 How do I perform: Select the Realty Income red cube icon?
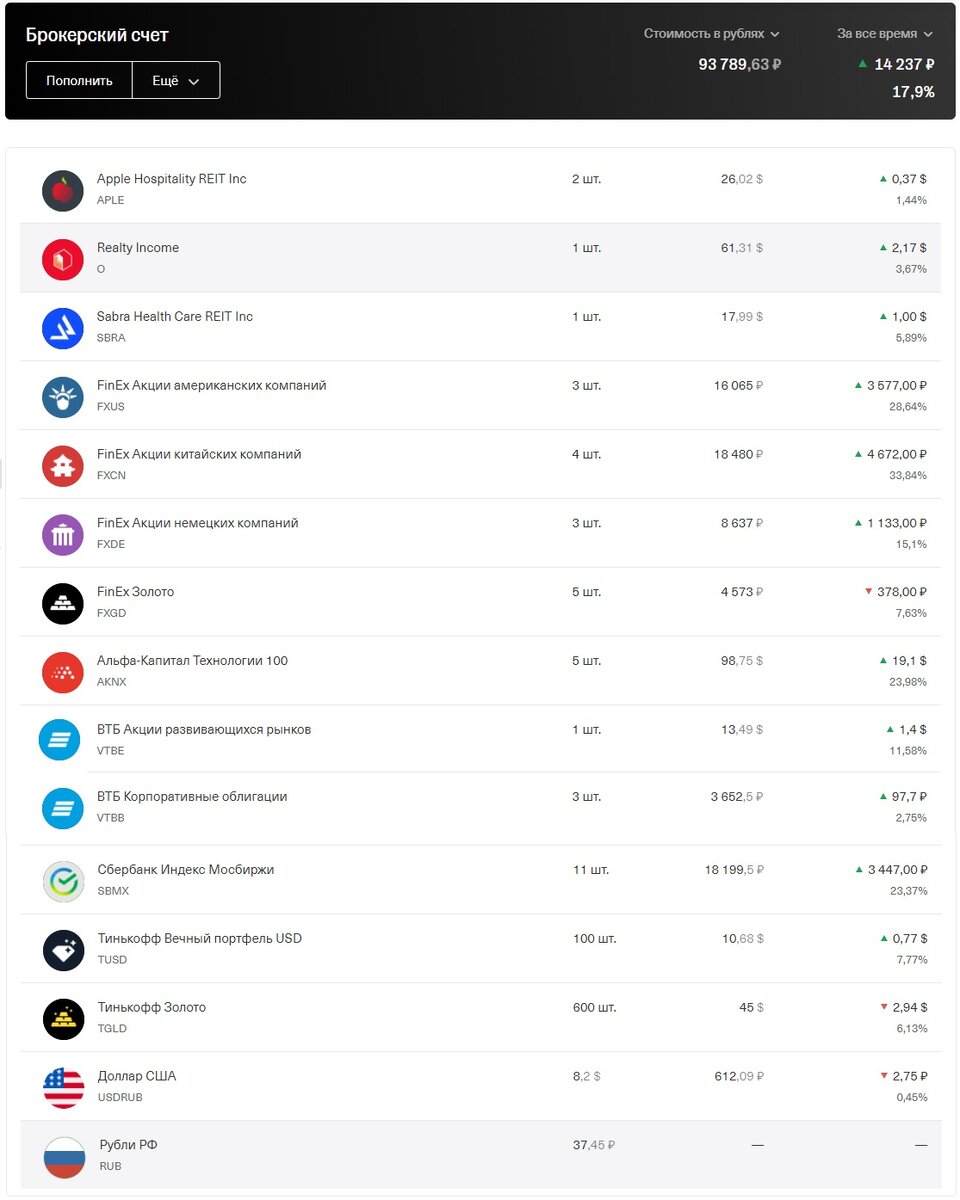[x=62, y=259]
